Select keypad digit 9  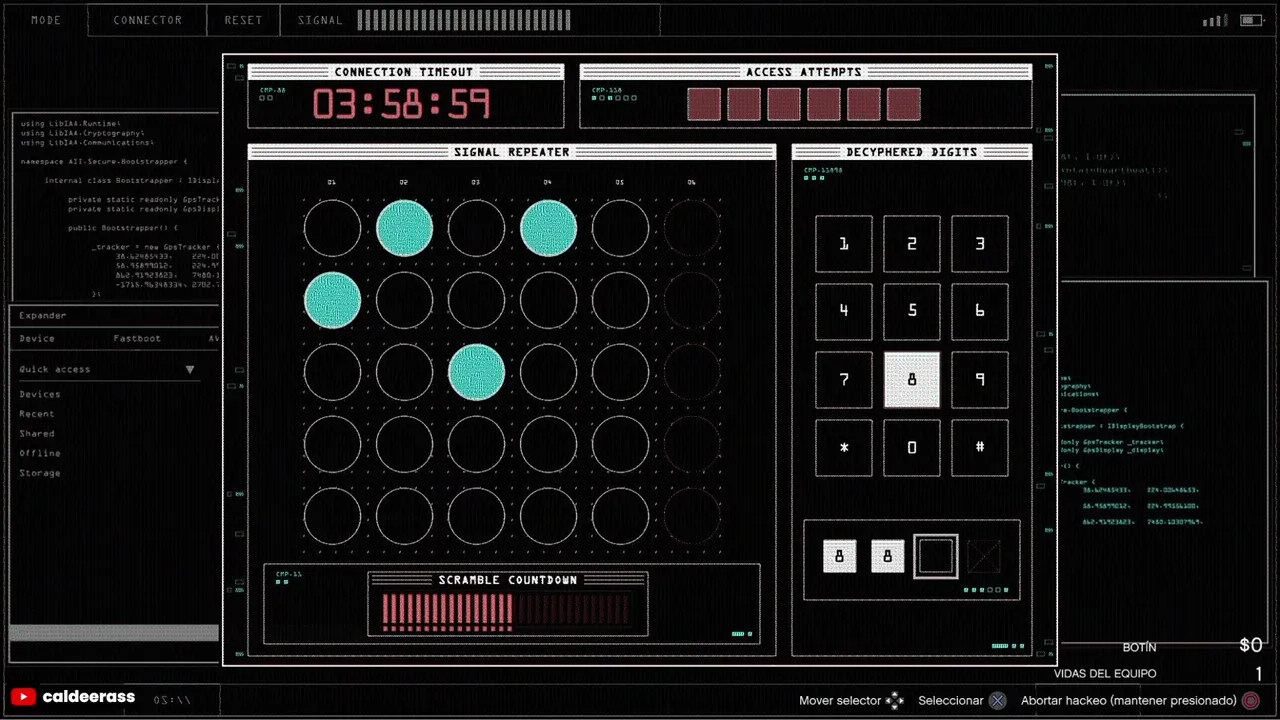tap(980, 380)
